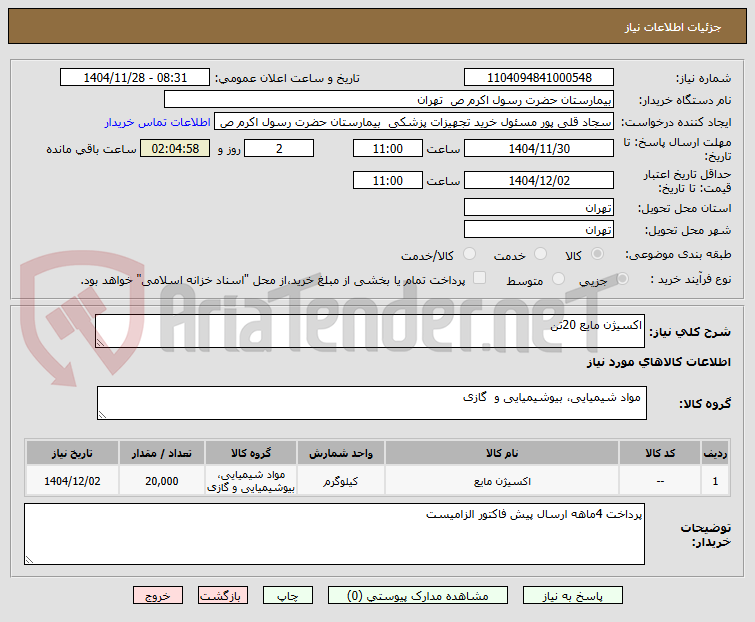Click the اطلاعات کالاهای مورد نیاز heading

(x=658, y=362)
